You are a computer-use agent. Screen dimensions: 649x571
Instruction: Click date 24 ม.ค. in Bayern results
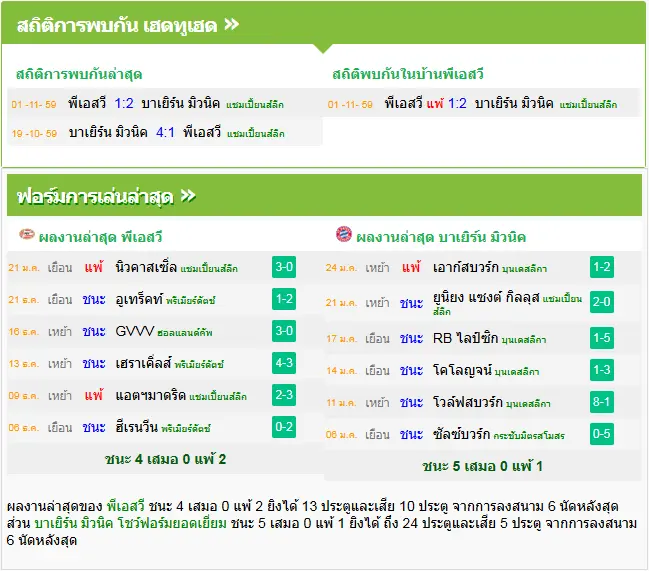[x=341, y=268]
